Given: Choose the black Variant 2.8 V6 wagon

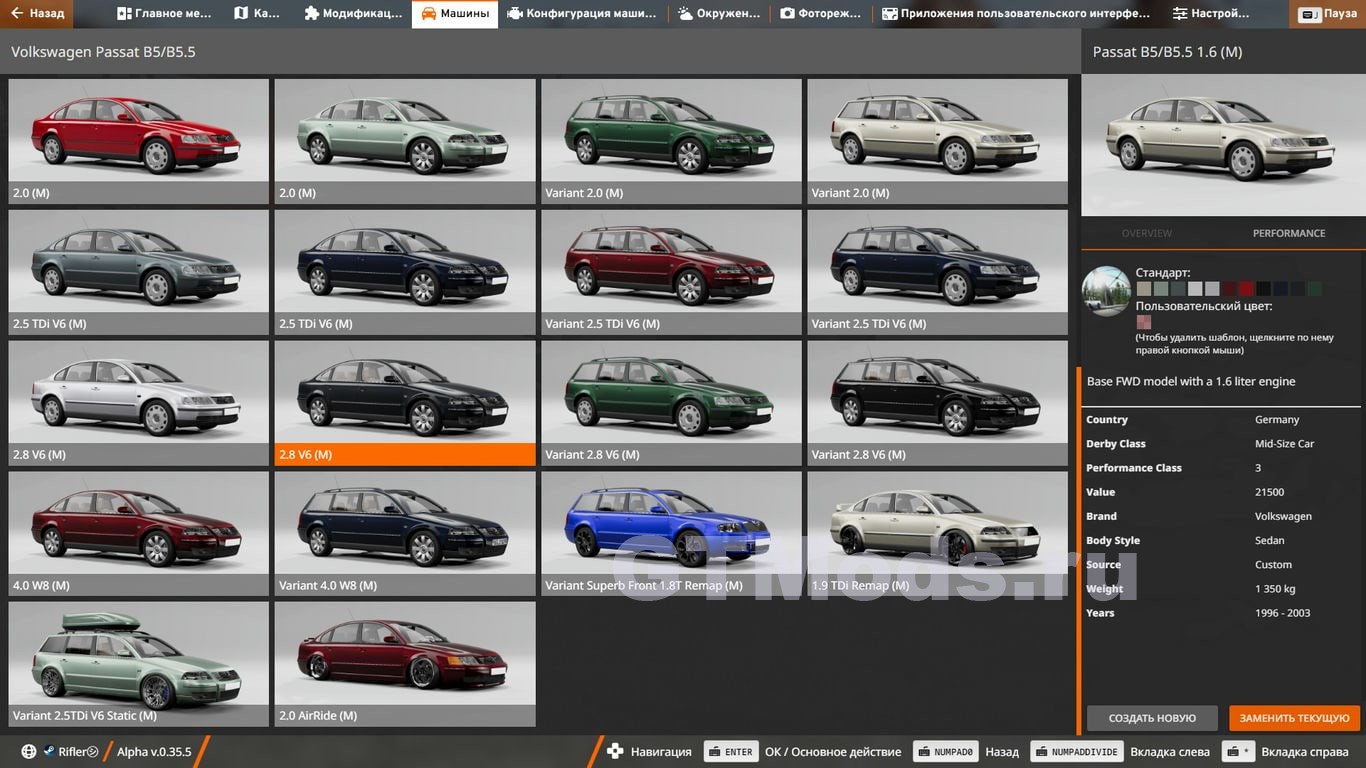Looking at the screenshot, I should pos(938,403).
